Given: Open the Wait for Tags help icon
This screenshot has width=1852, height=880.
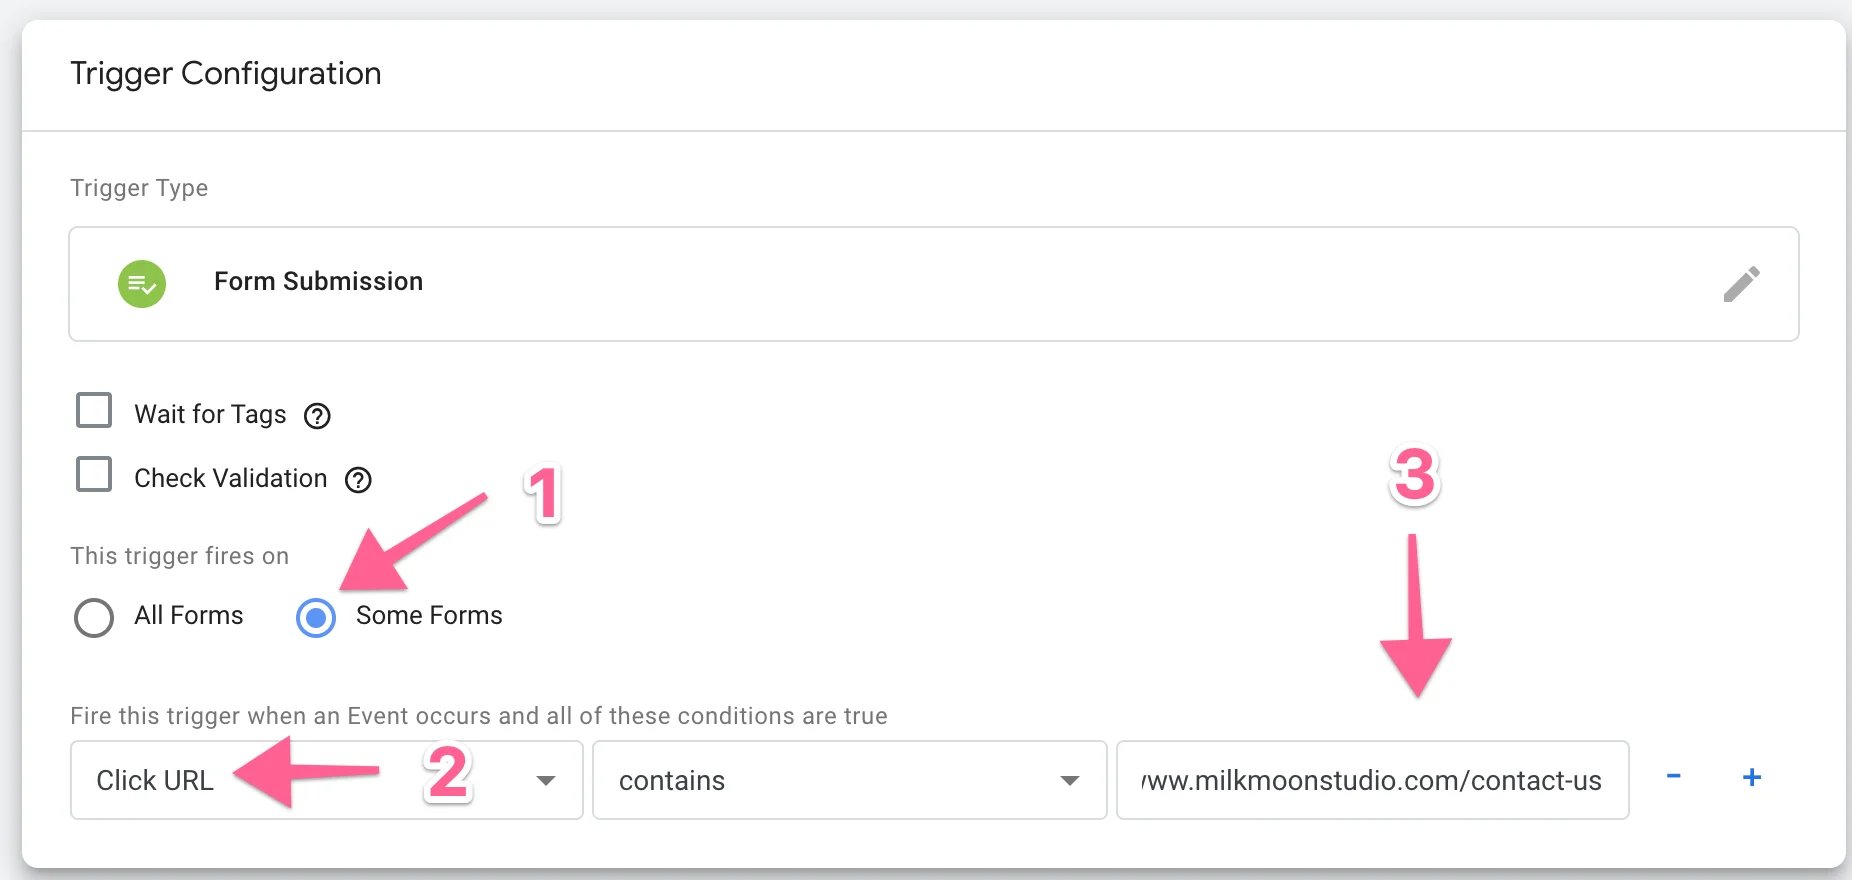Looking at the screenshot, I should (317, 416).
